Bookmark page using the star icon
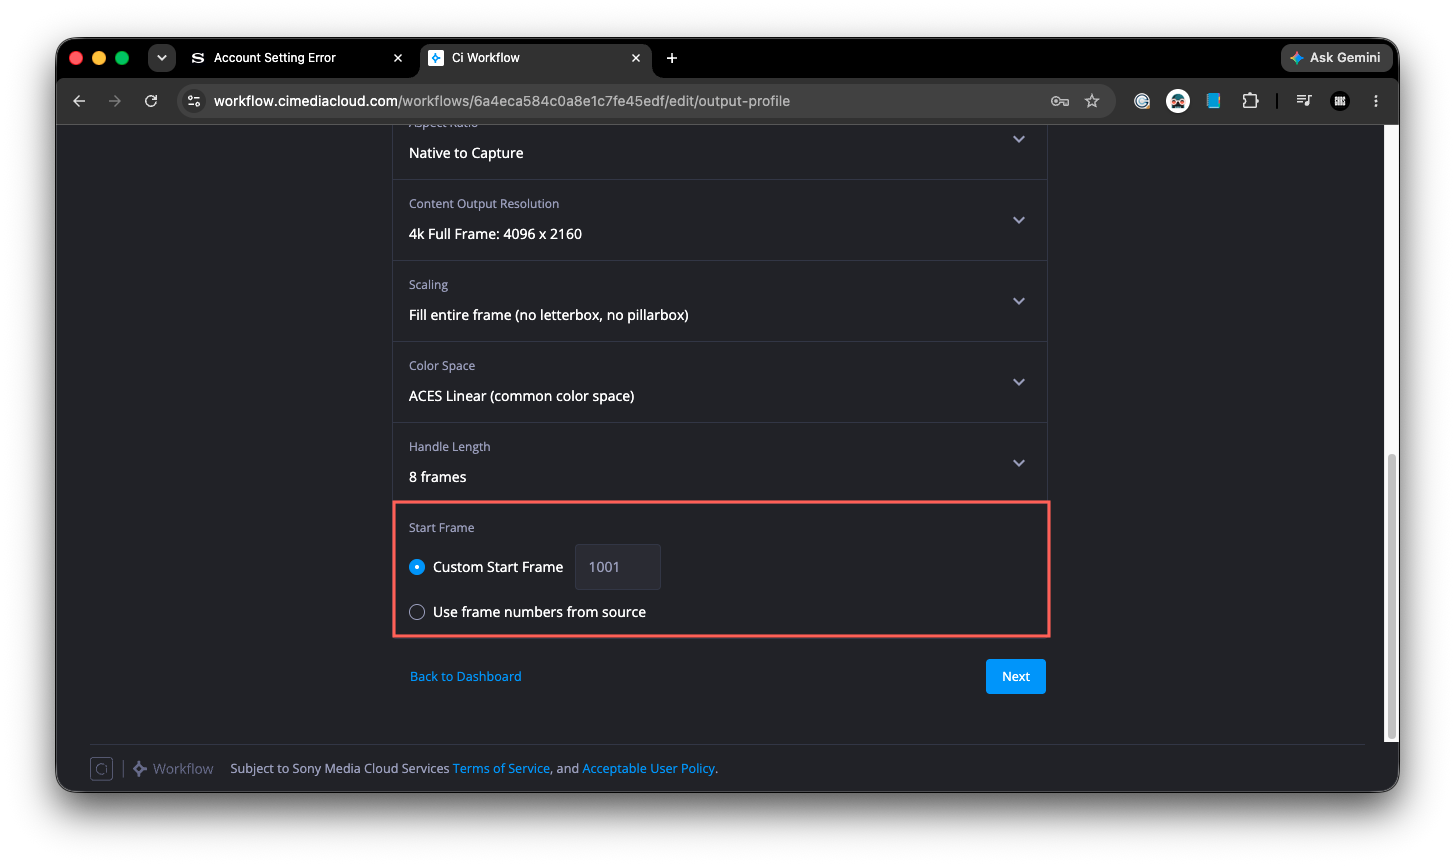The image size is (1455, 866). pyautogui.click(x=1092, y=101)
